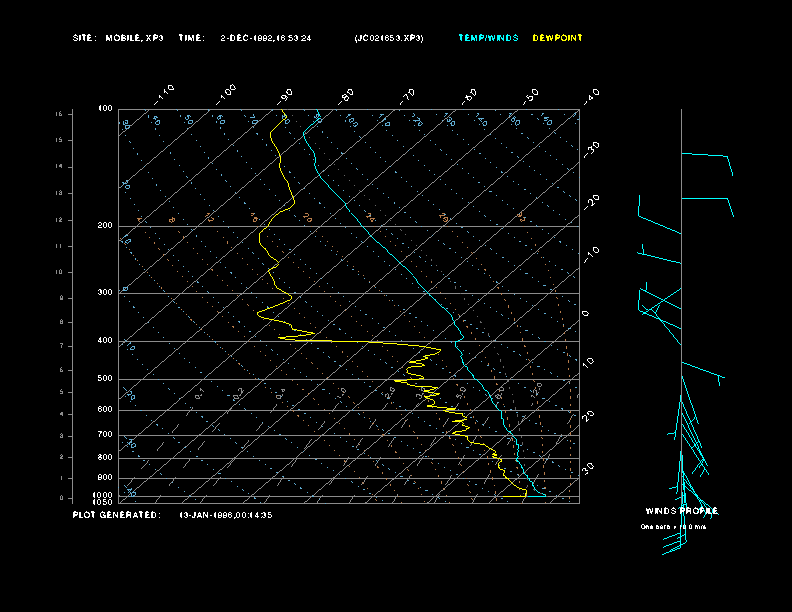
Task: Click the -100 isotherm label at top
Action: pos(226,95)
